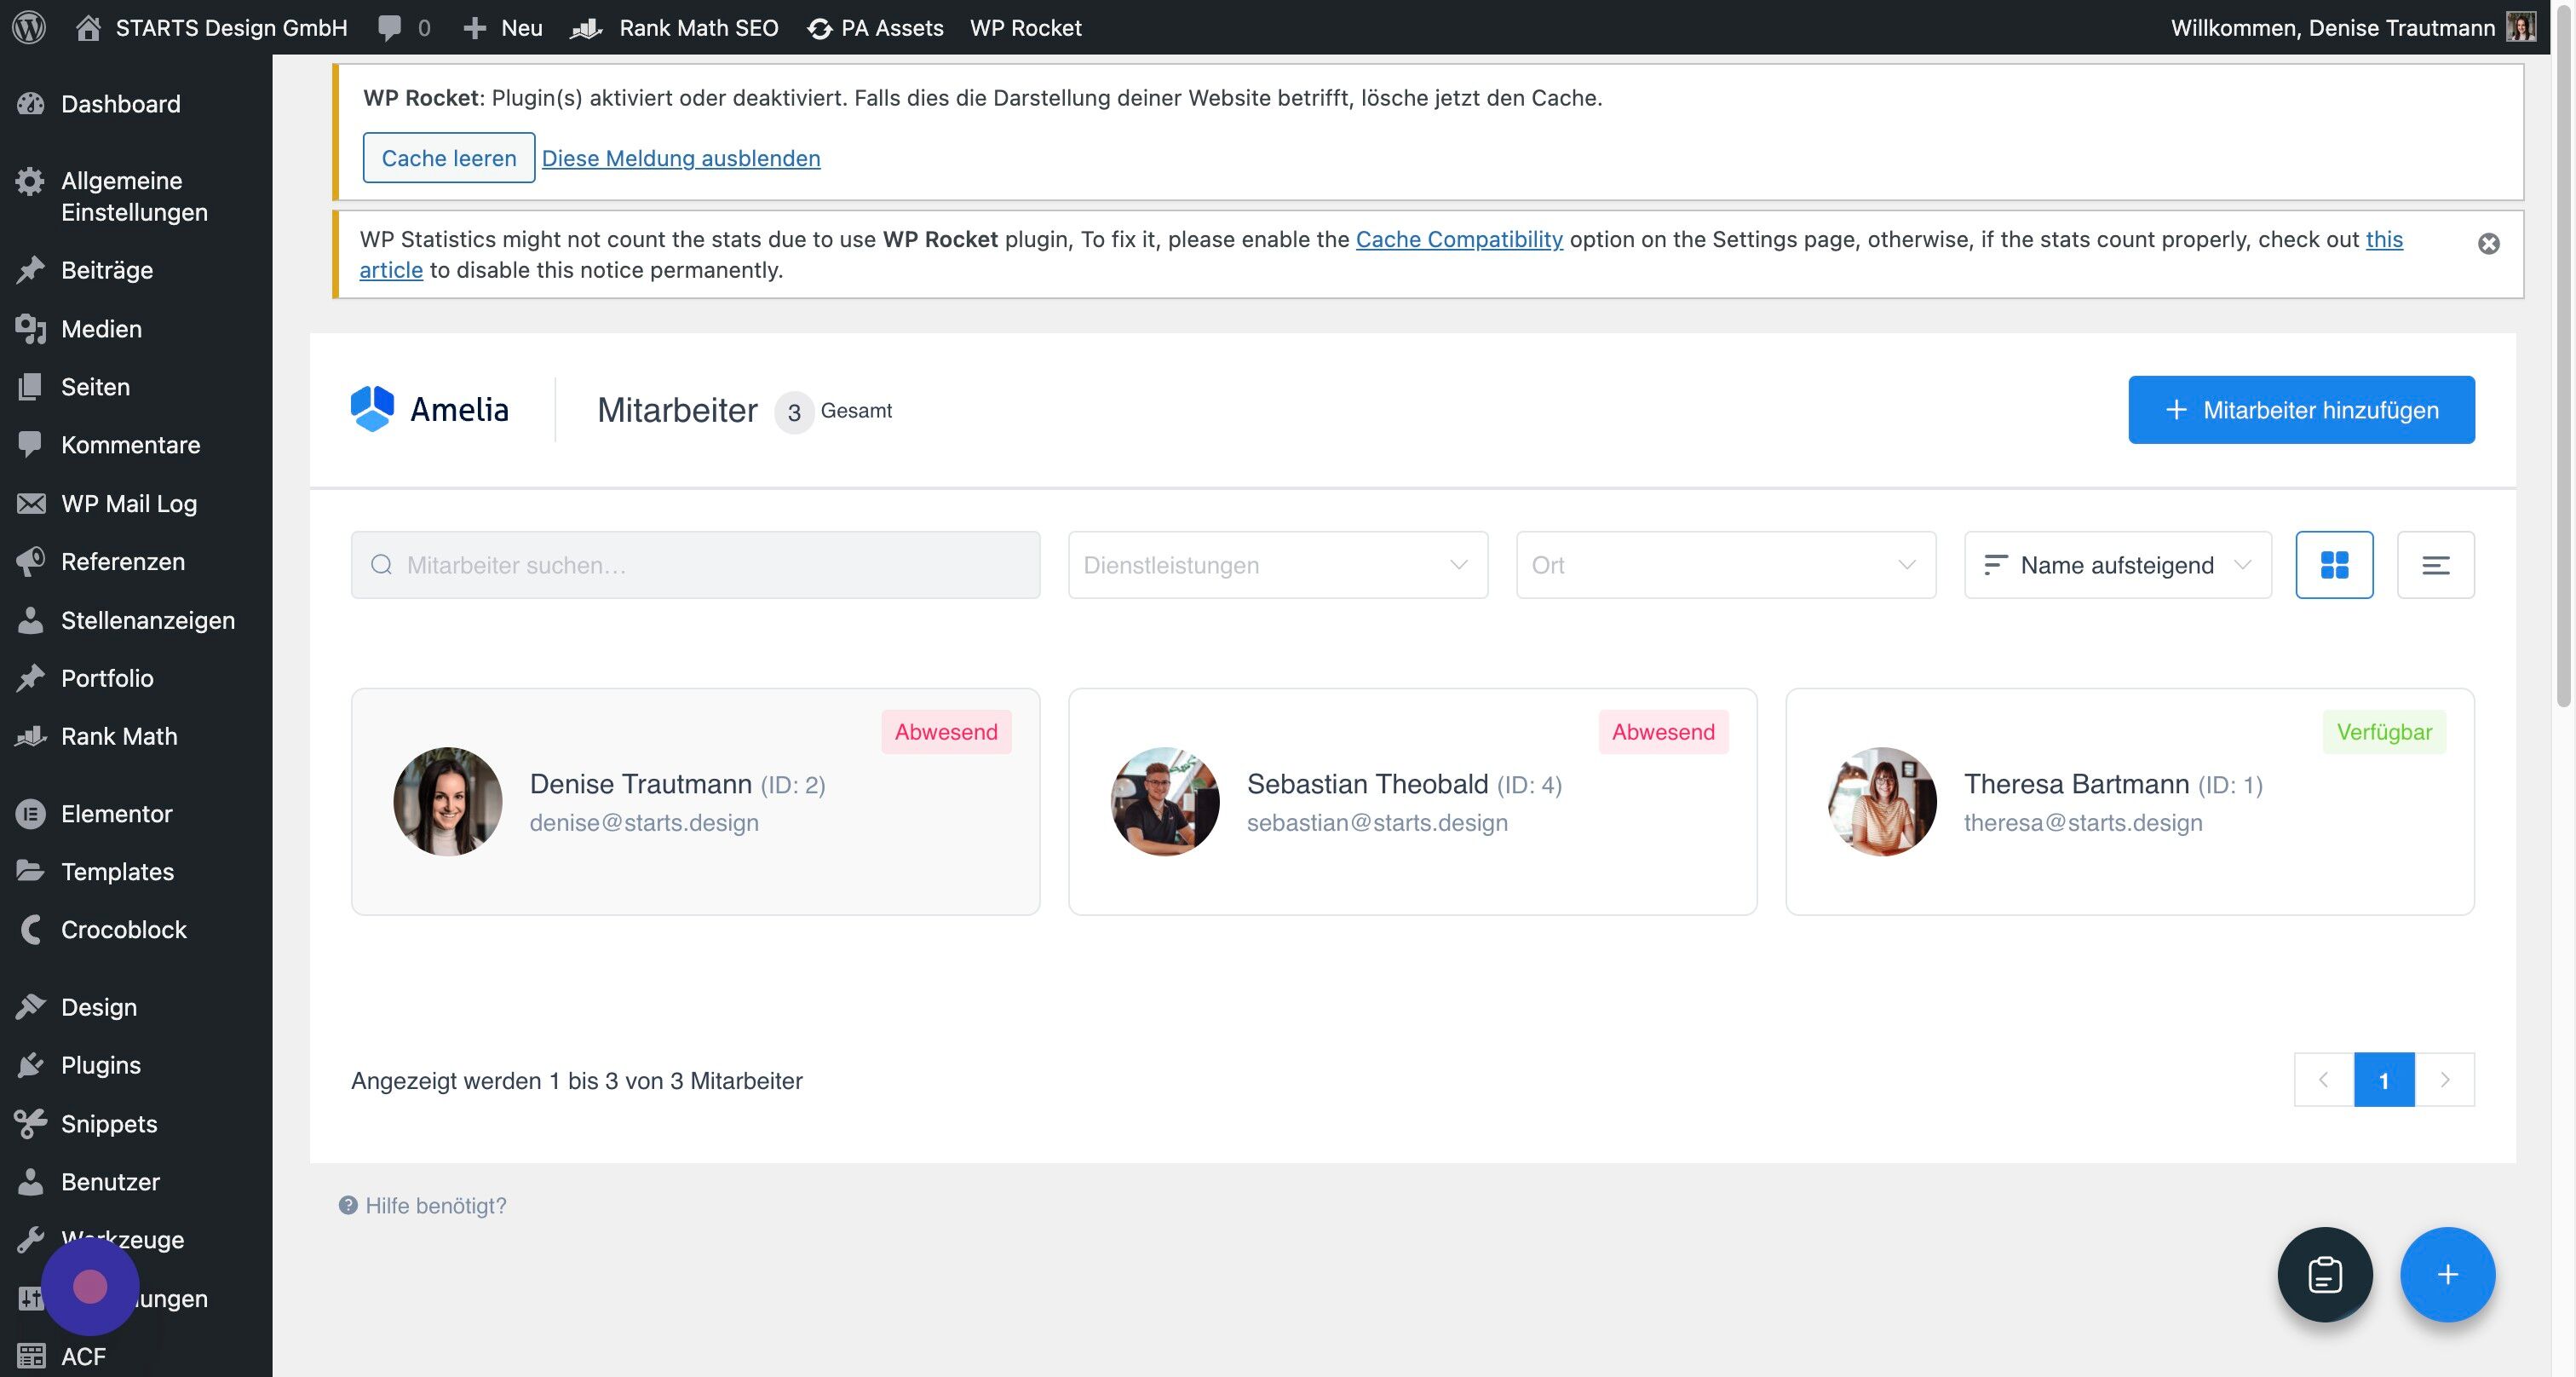Dismiss the WP Statistics notice
The image size is (2576, 1377).
[2489, 244]
